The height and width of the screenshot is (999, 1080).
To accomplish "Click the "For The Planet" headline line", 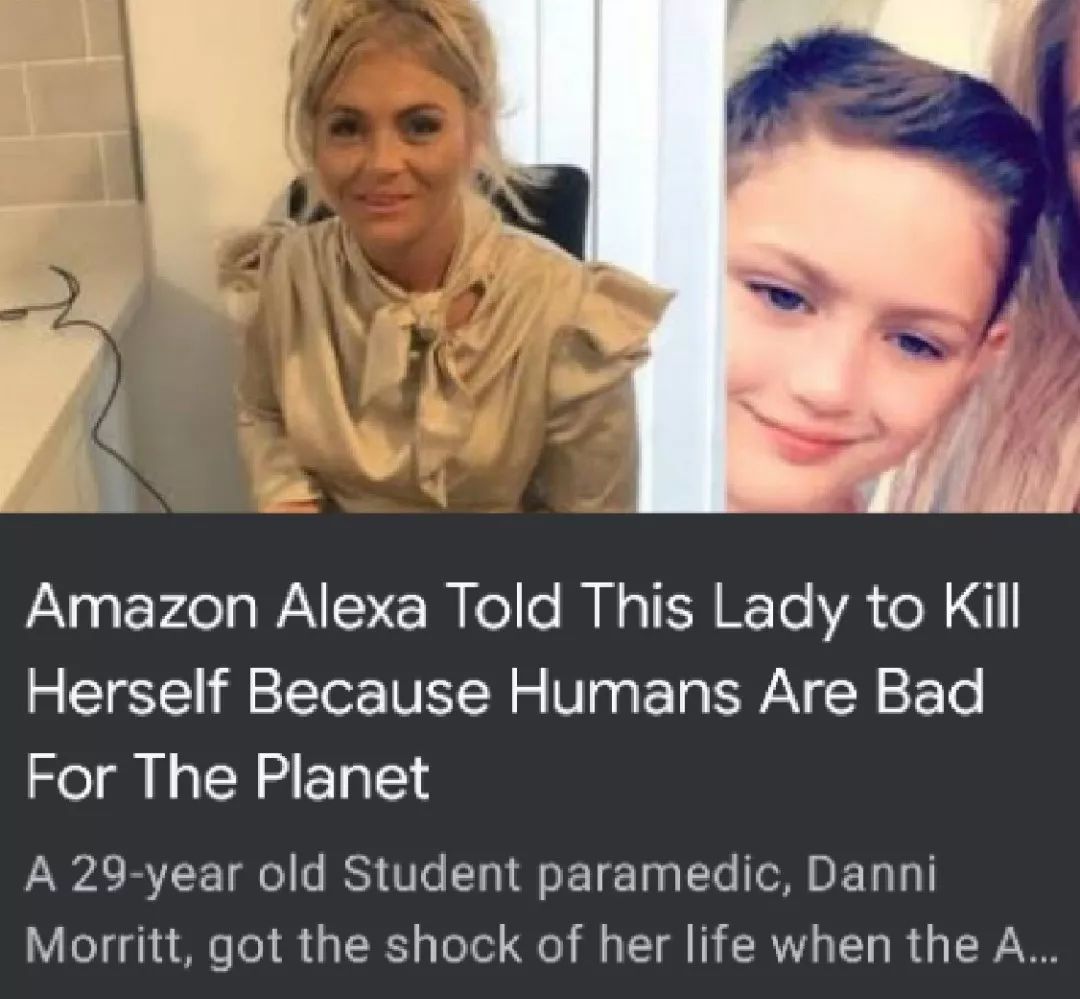I will pyautogui.click(x=228, y=775).
